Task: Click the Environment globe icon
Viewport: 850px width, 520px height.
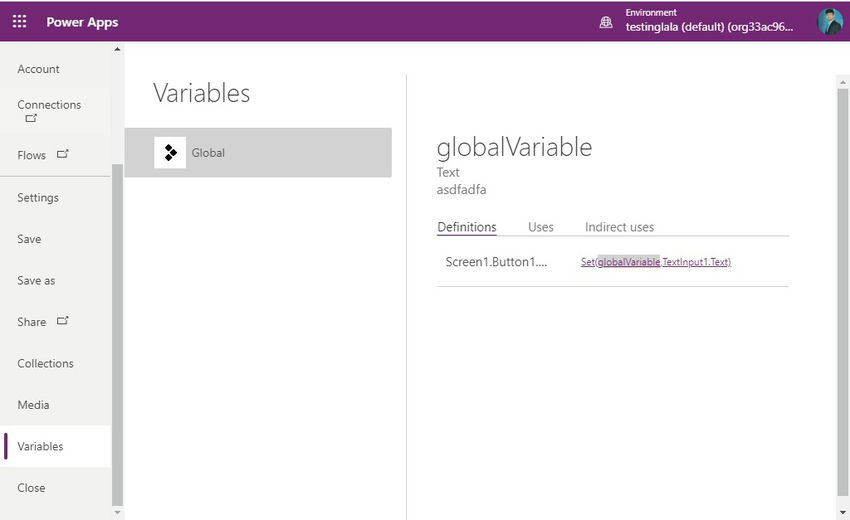Action: click(606, 22)
